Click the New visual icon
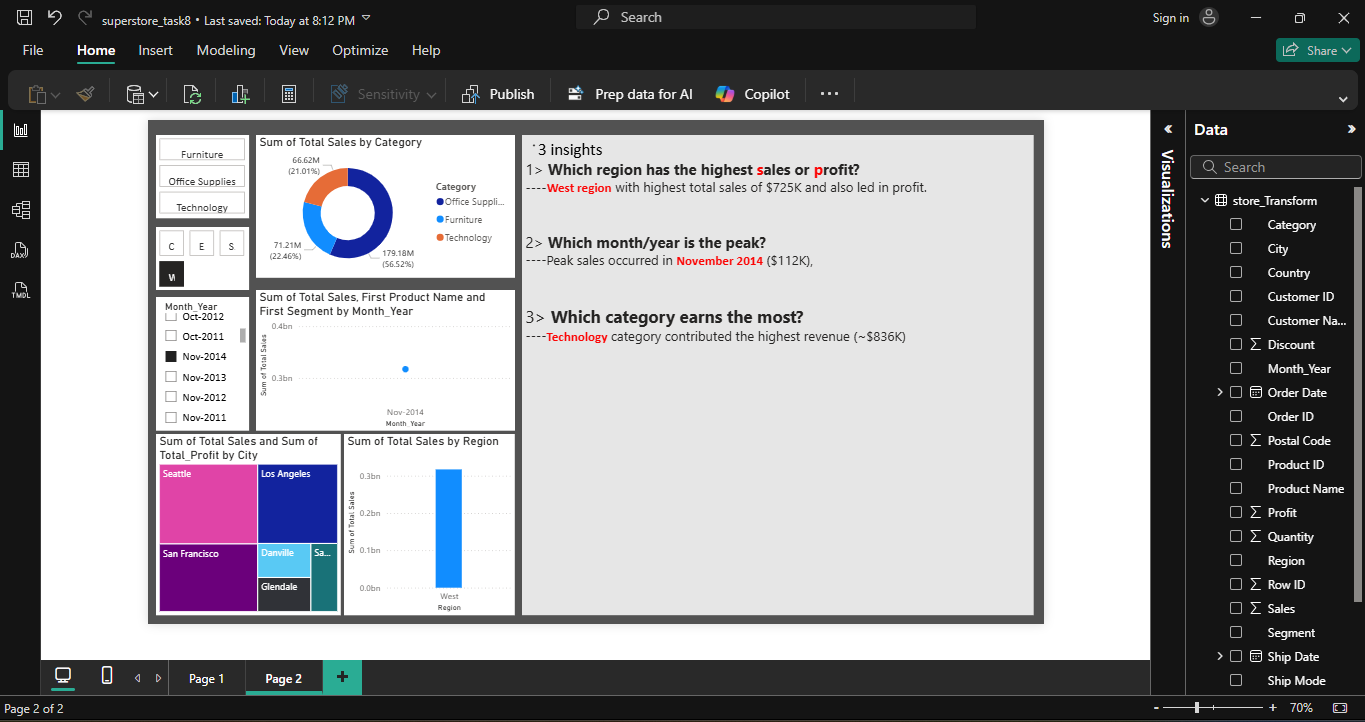 240,94
